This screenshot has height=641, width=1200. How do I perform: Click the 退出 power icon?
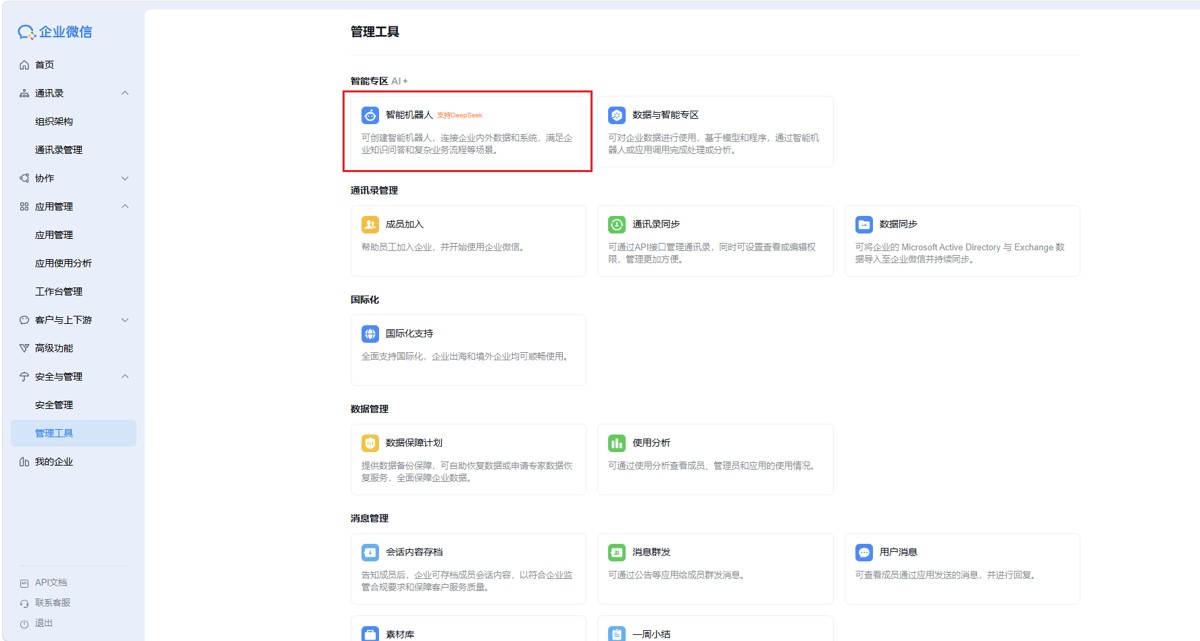click(24, 624)
